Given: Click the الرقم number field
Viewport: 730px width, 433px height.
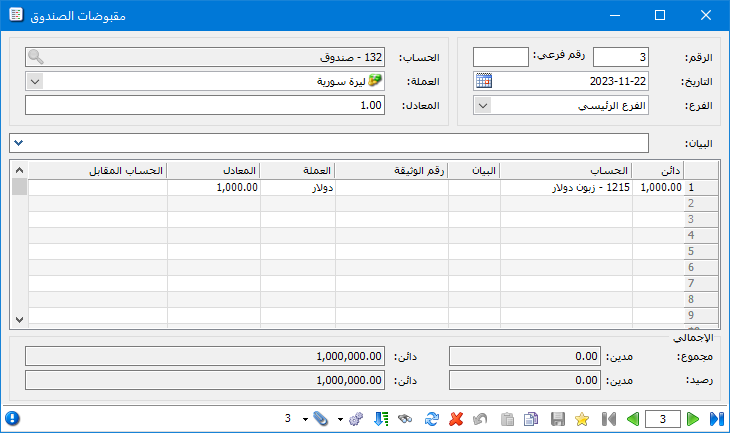Looking at the screenshot, I should coord(621,57).
